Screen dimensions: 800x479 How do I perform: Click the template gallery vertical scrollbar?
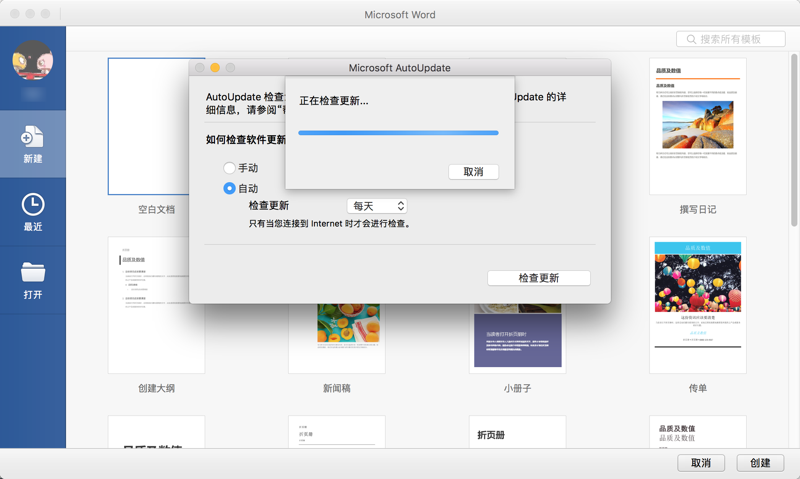coord(794,140)
